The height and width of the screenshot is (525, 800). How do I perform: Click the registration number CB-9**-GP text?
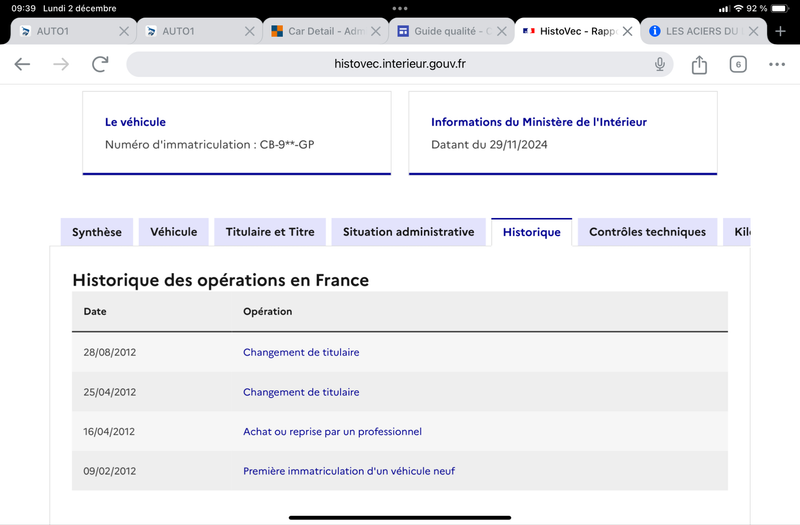tap(287, 144)
